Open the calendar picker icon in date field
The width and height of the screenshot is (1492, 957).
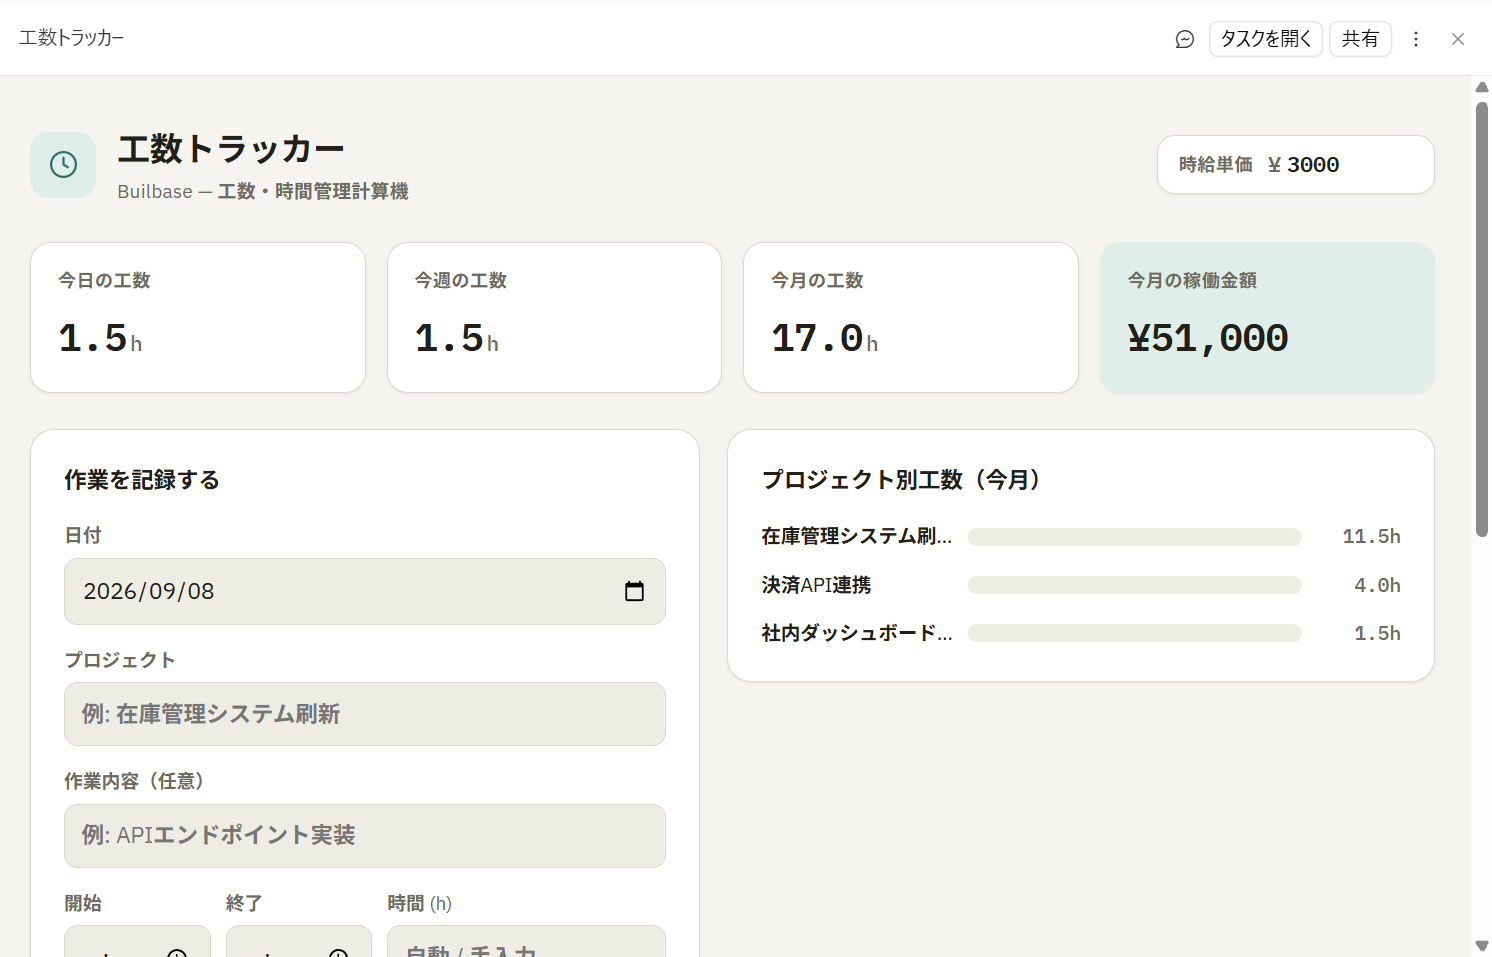(x=634, y=591)
